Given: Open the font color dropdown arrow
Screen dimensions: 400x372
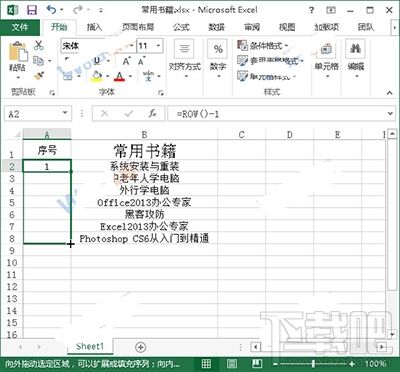Looking at the screenshot, I should (x=130, y=77).
